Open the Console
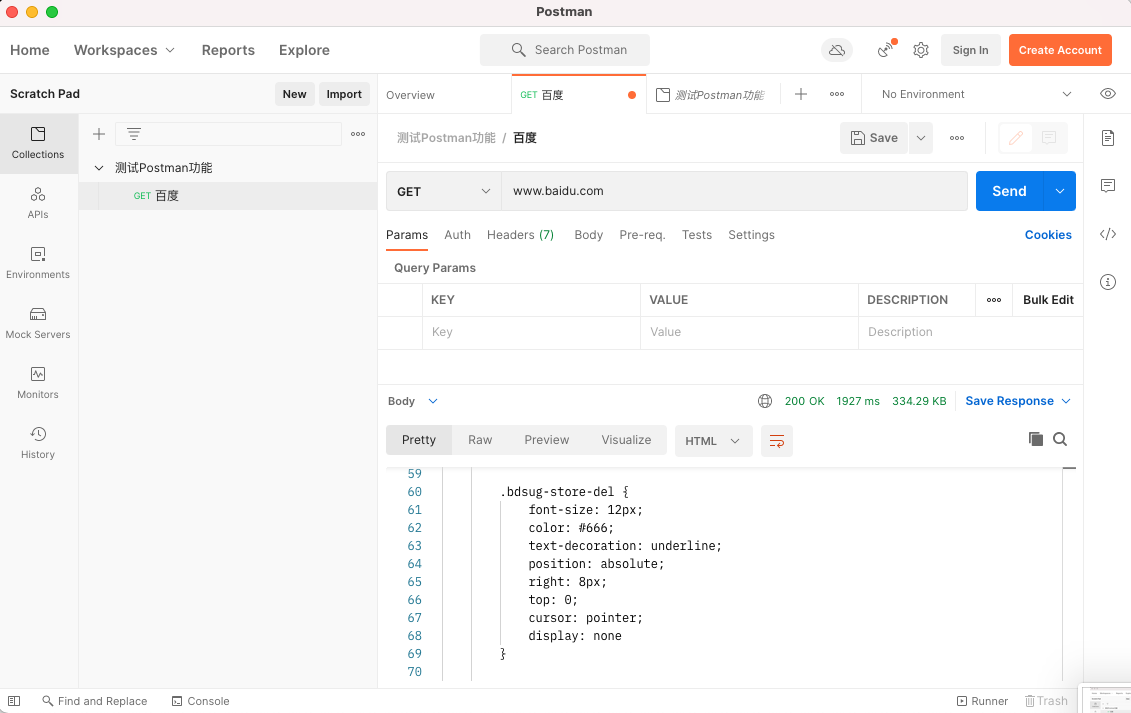Screen dimensions: 1131x713 [201, 701]
